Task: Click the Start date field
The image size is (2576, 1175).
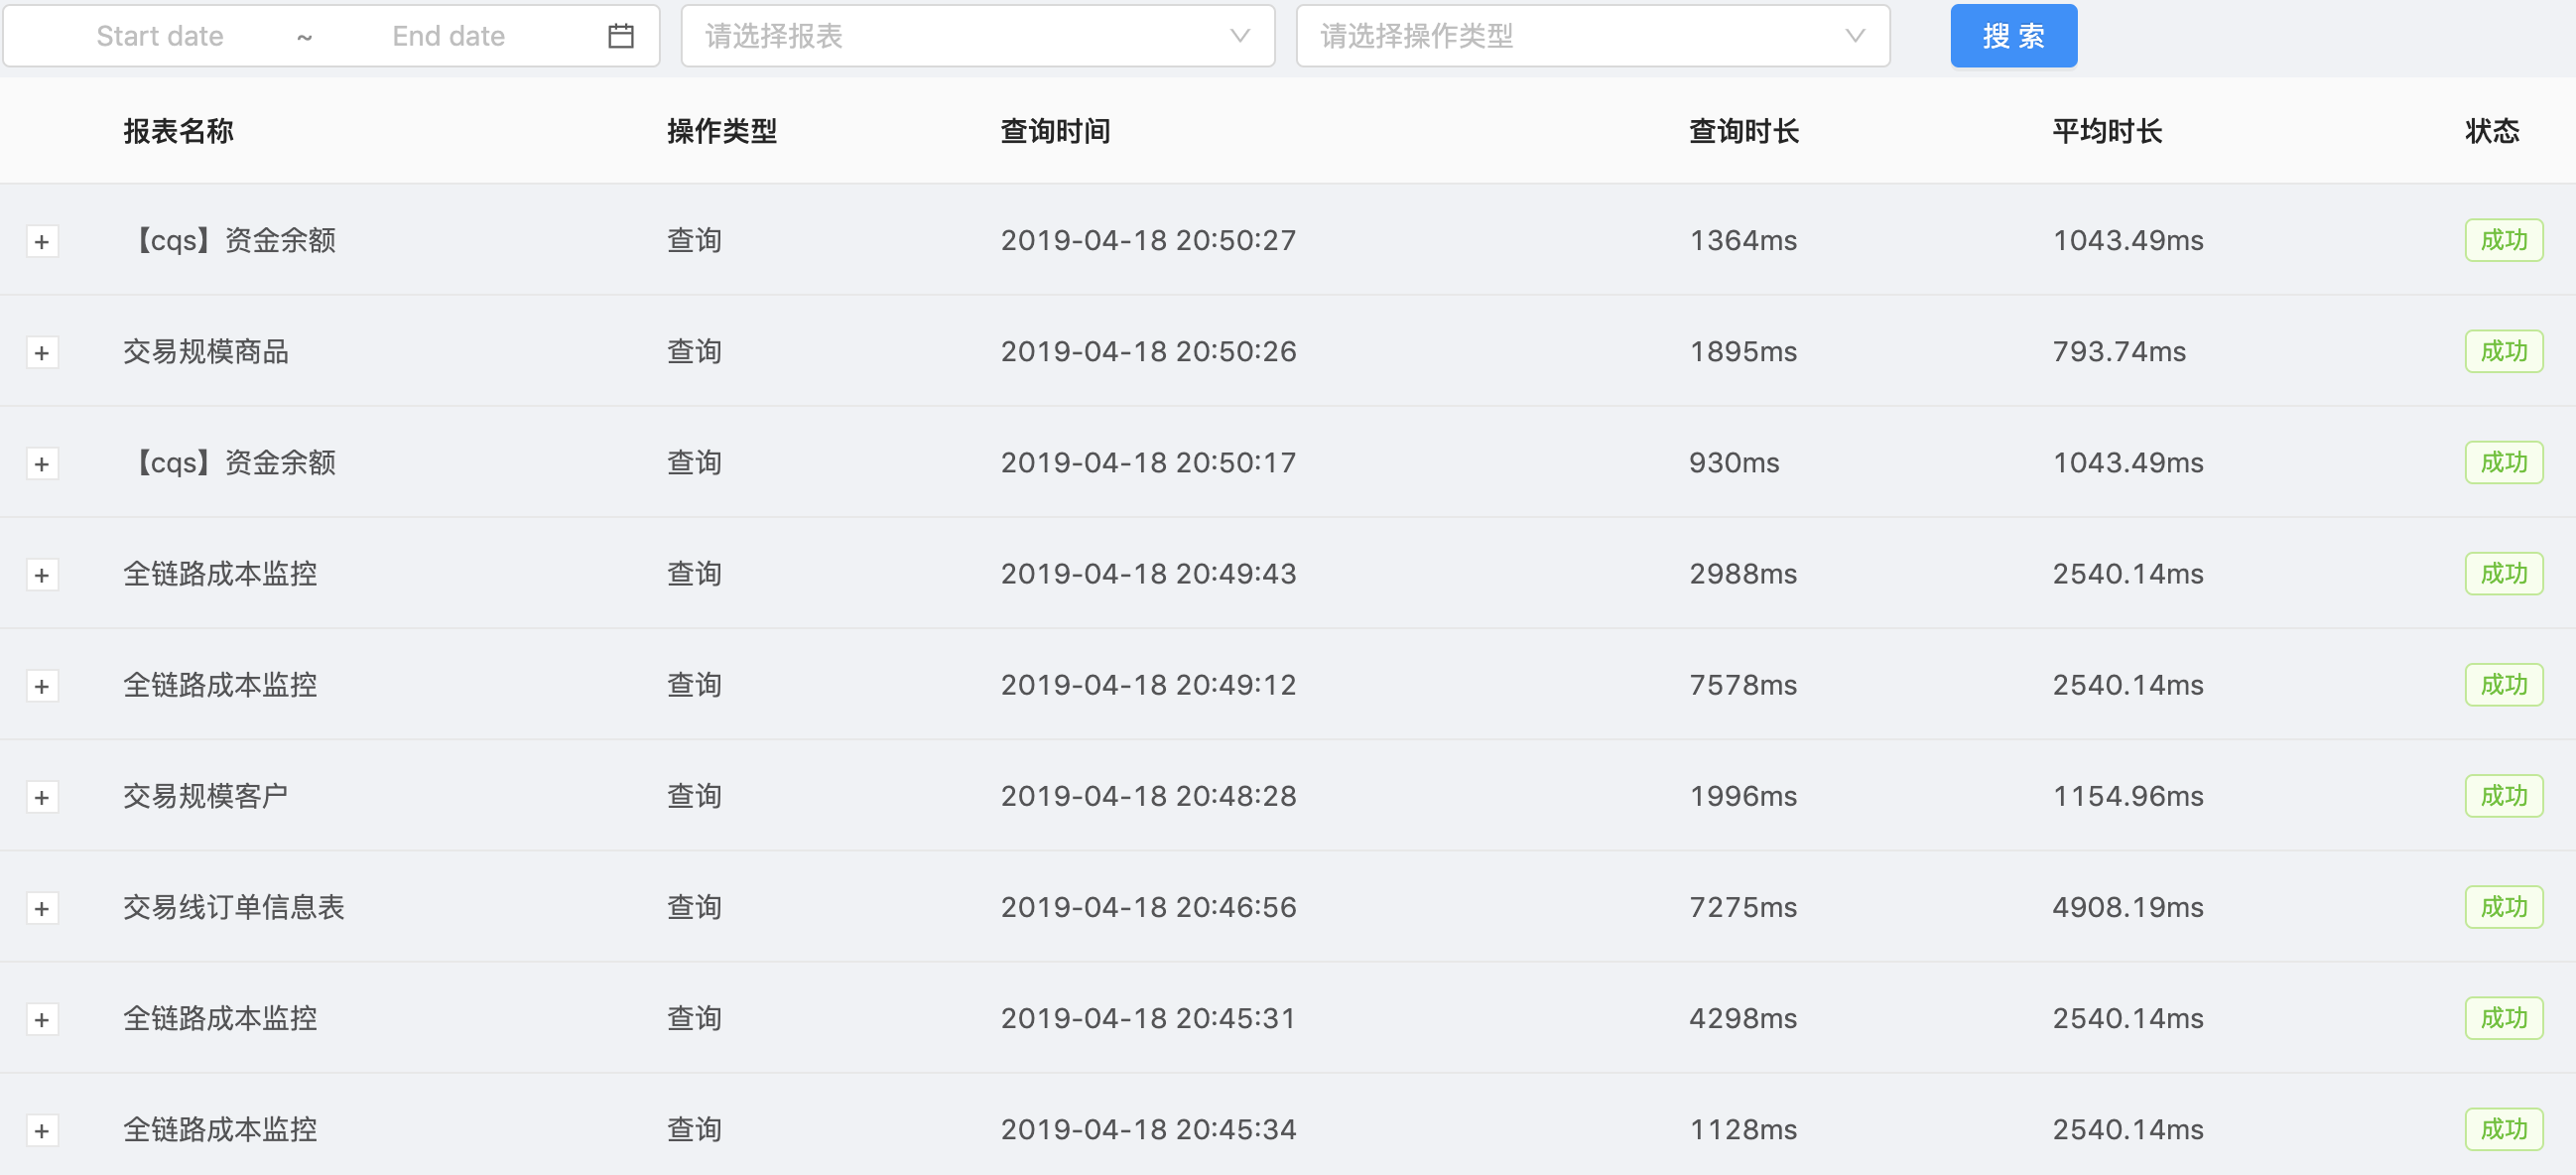Action: [160, 36]
